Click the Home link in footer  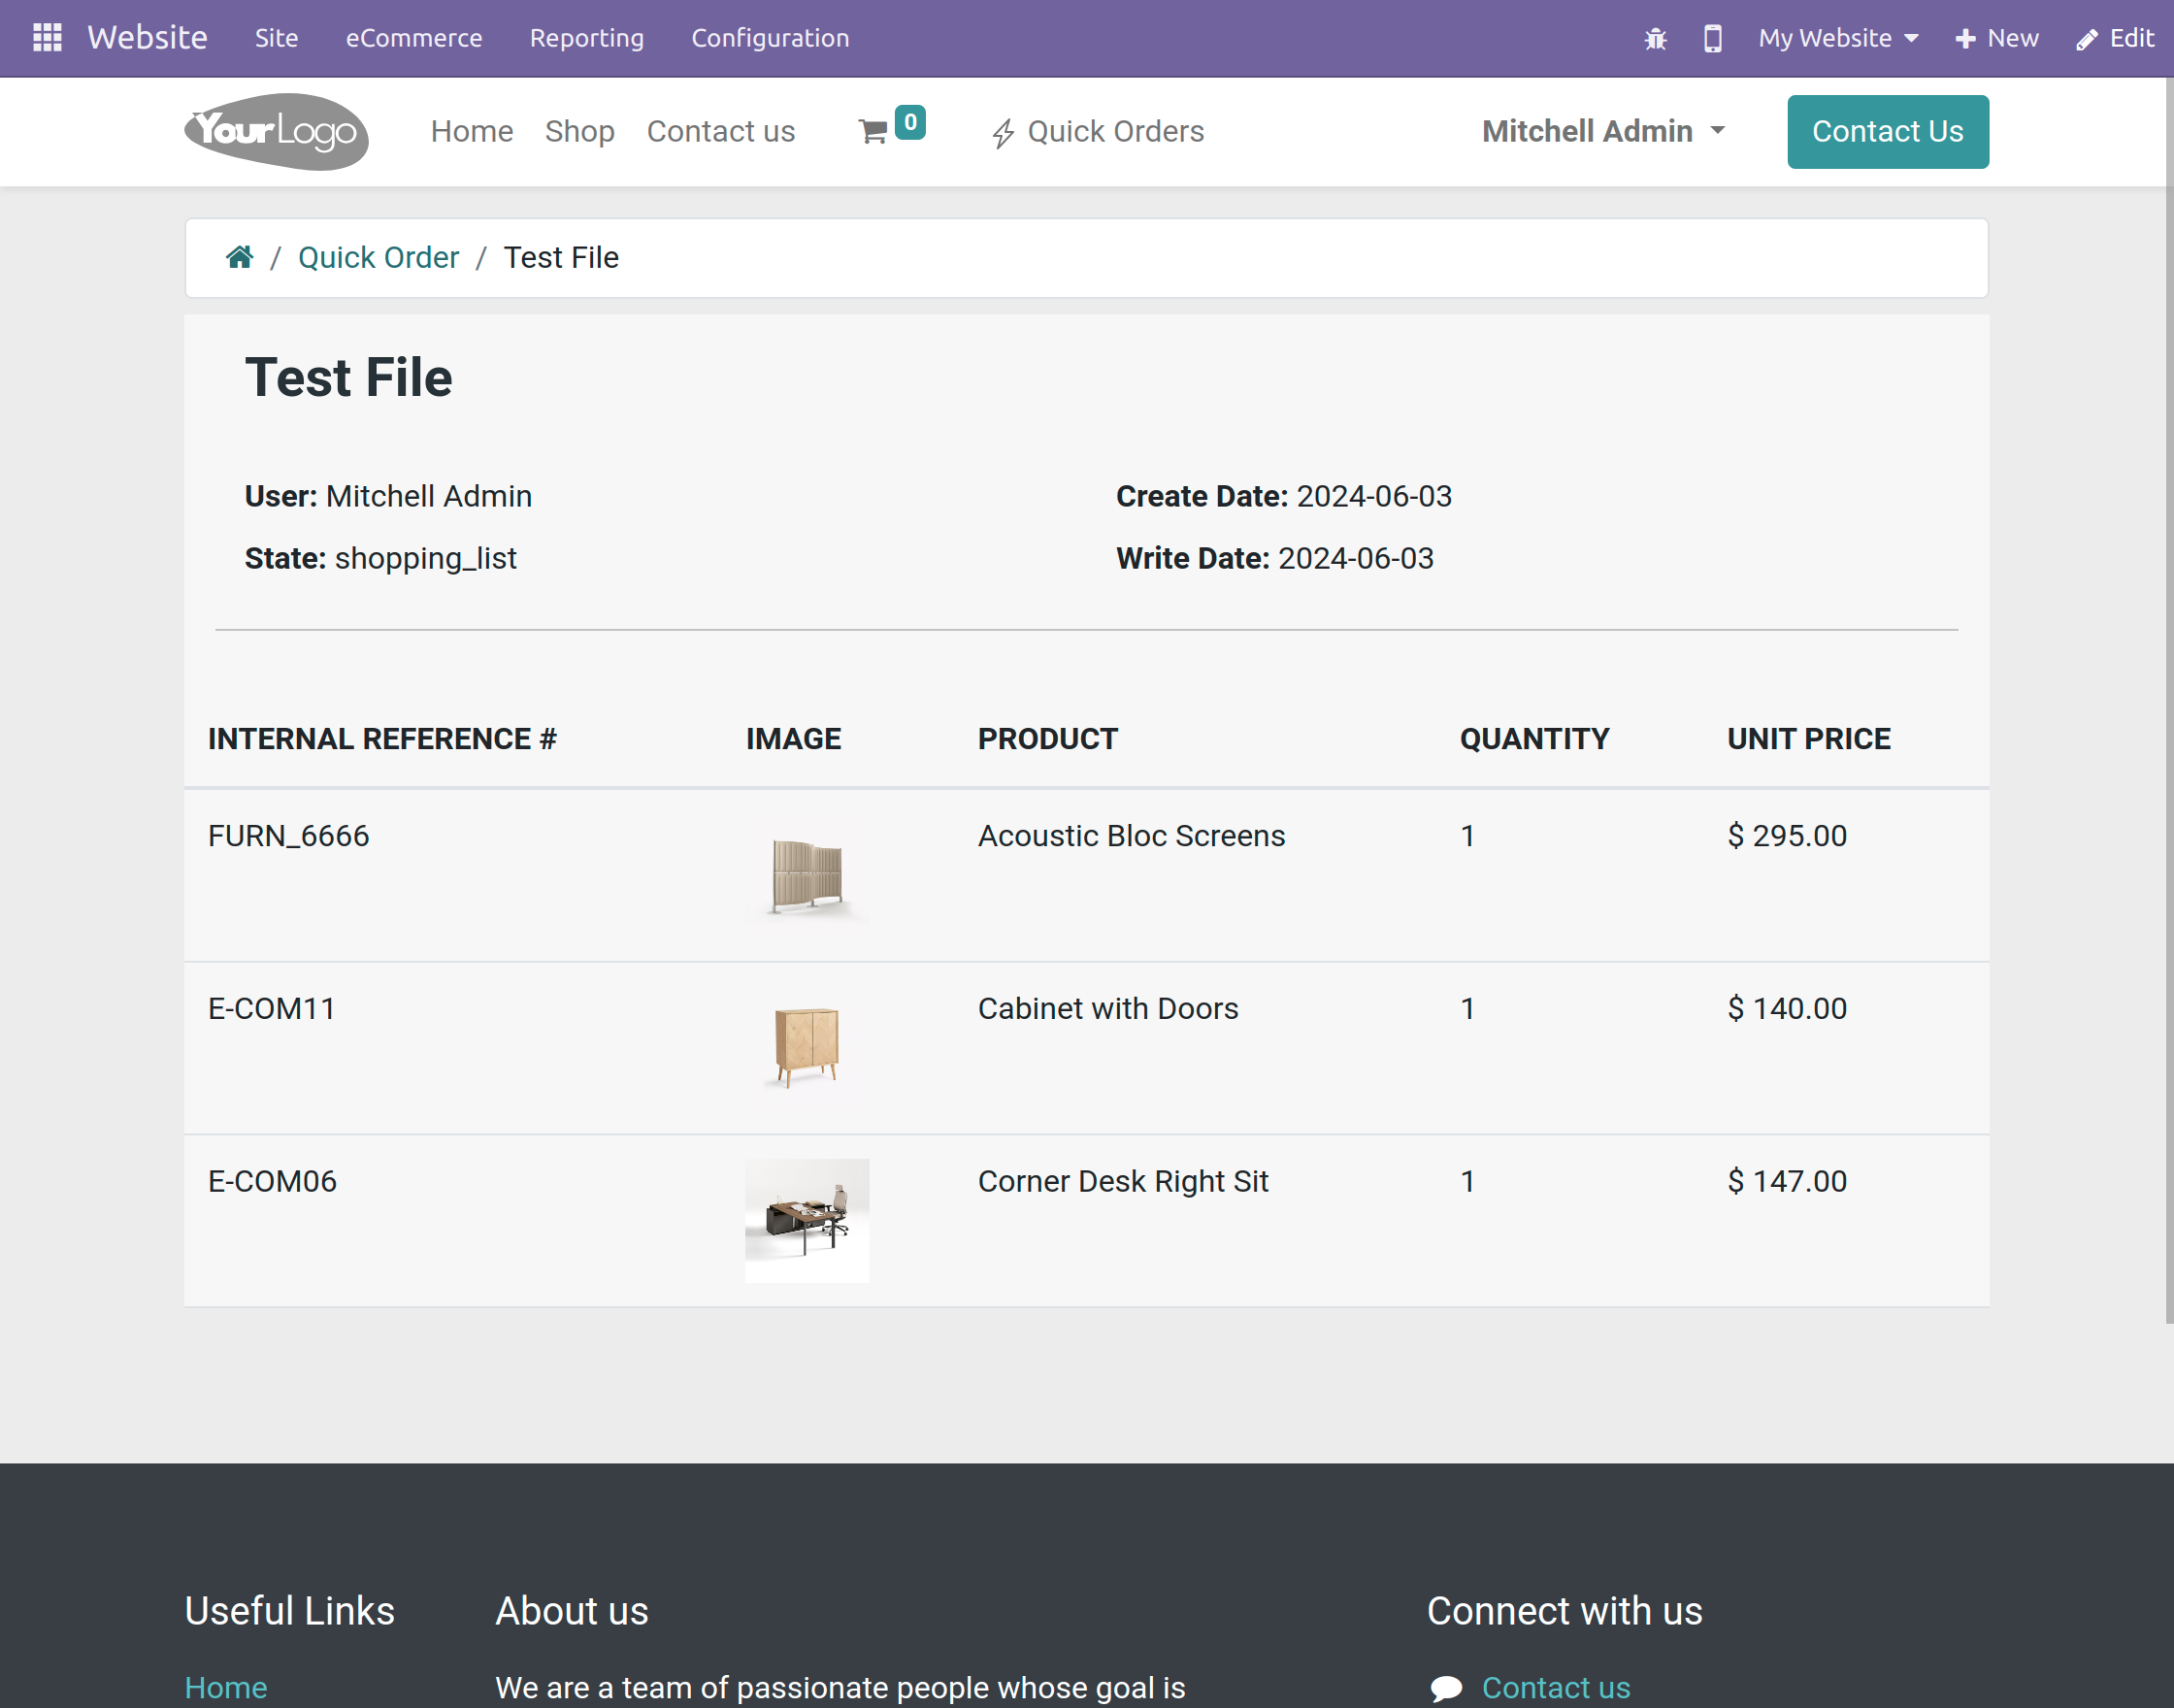pyautogui.click(x=225, y=1687)
